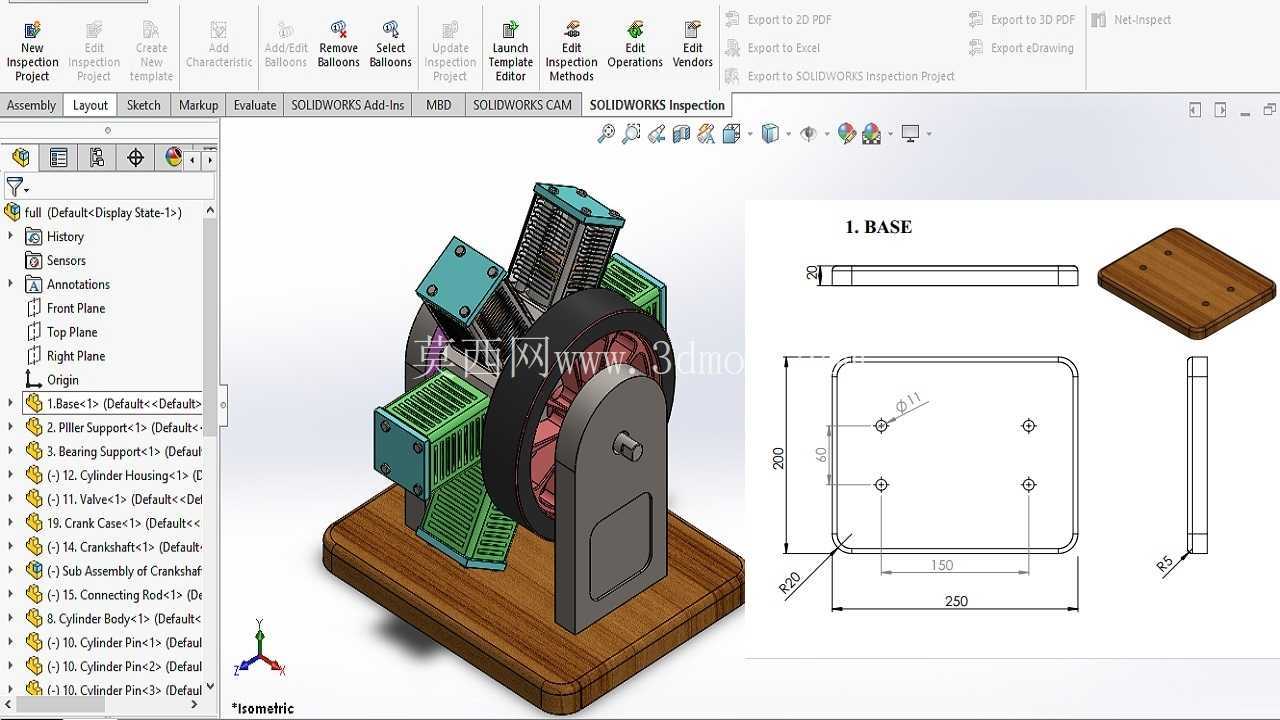Screen dimensions: 1280x720
Task: Switch to the Assembly tab
Action: pyautogui.click(x=31, y=105)
